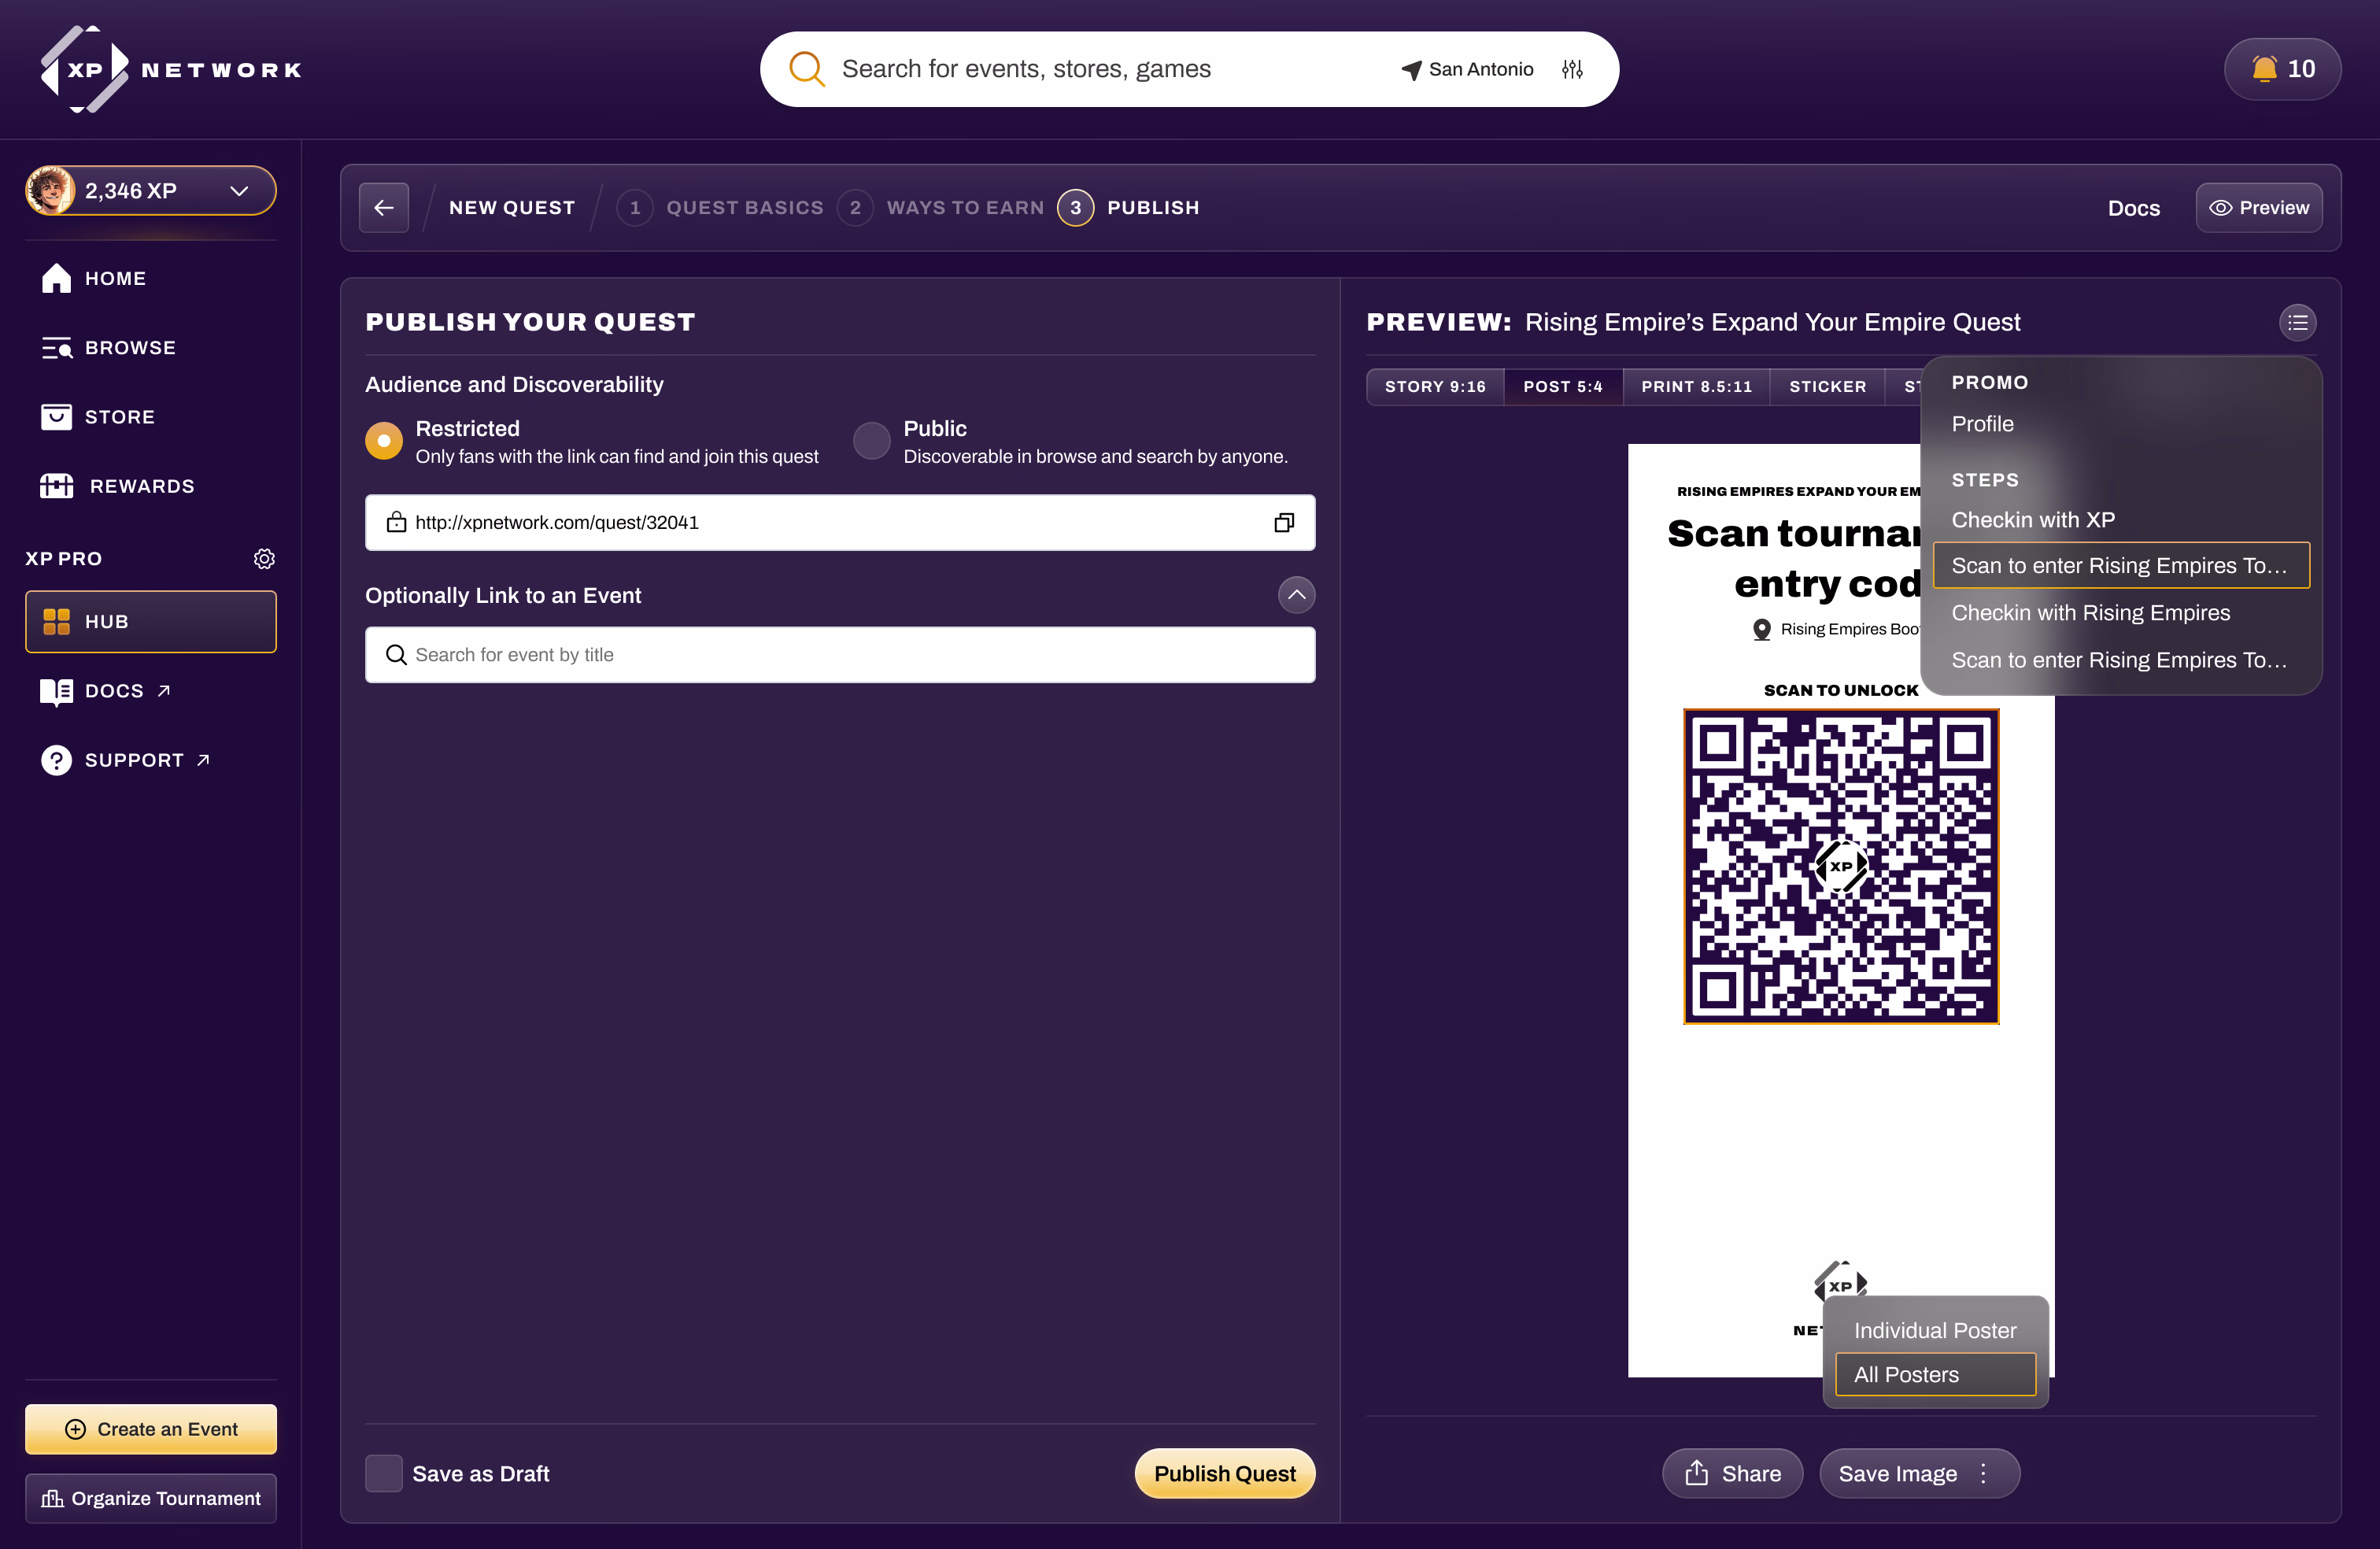Click the QR code in poster preview
Image resolution: width=2380 pixels, height=1549 pixels.
(x=1841, y=866)
